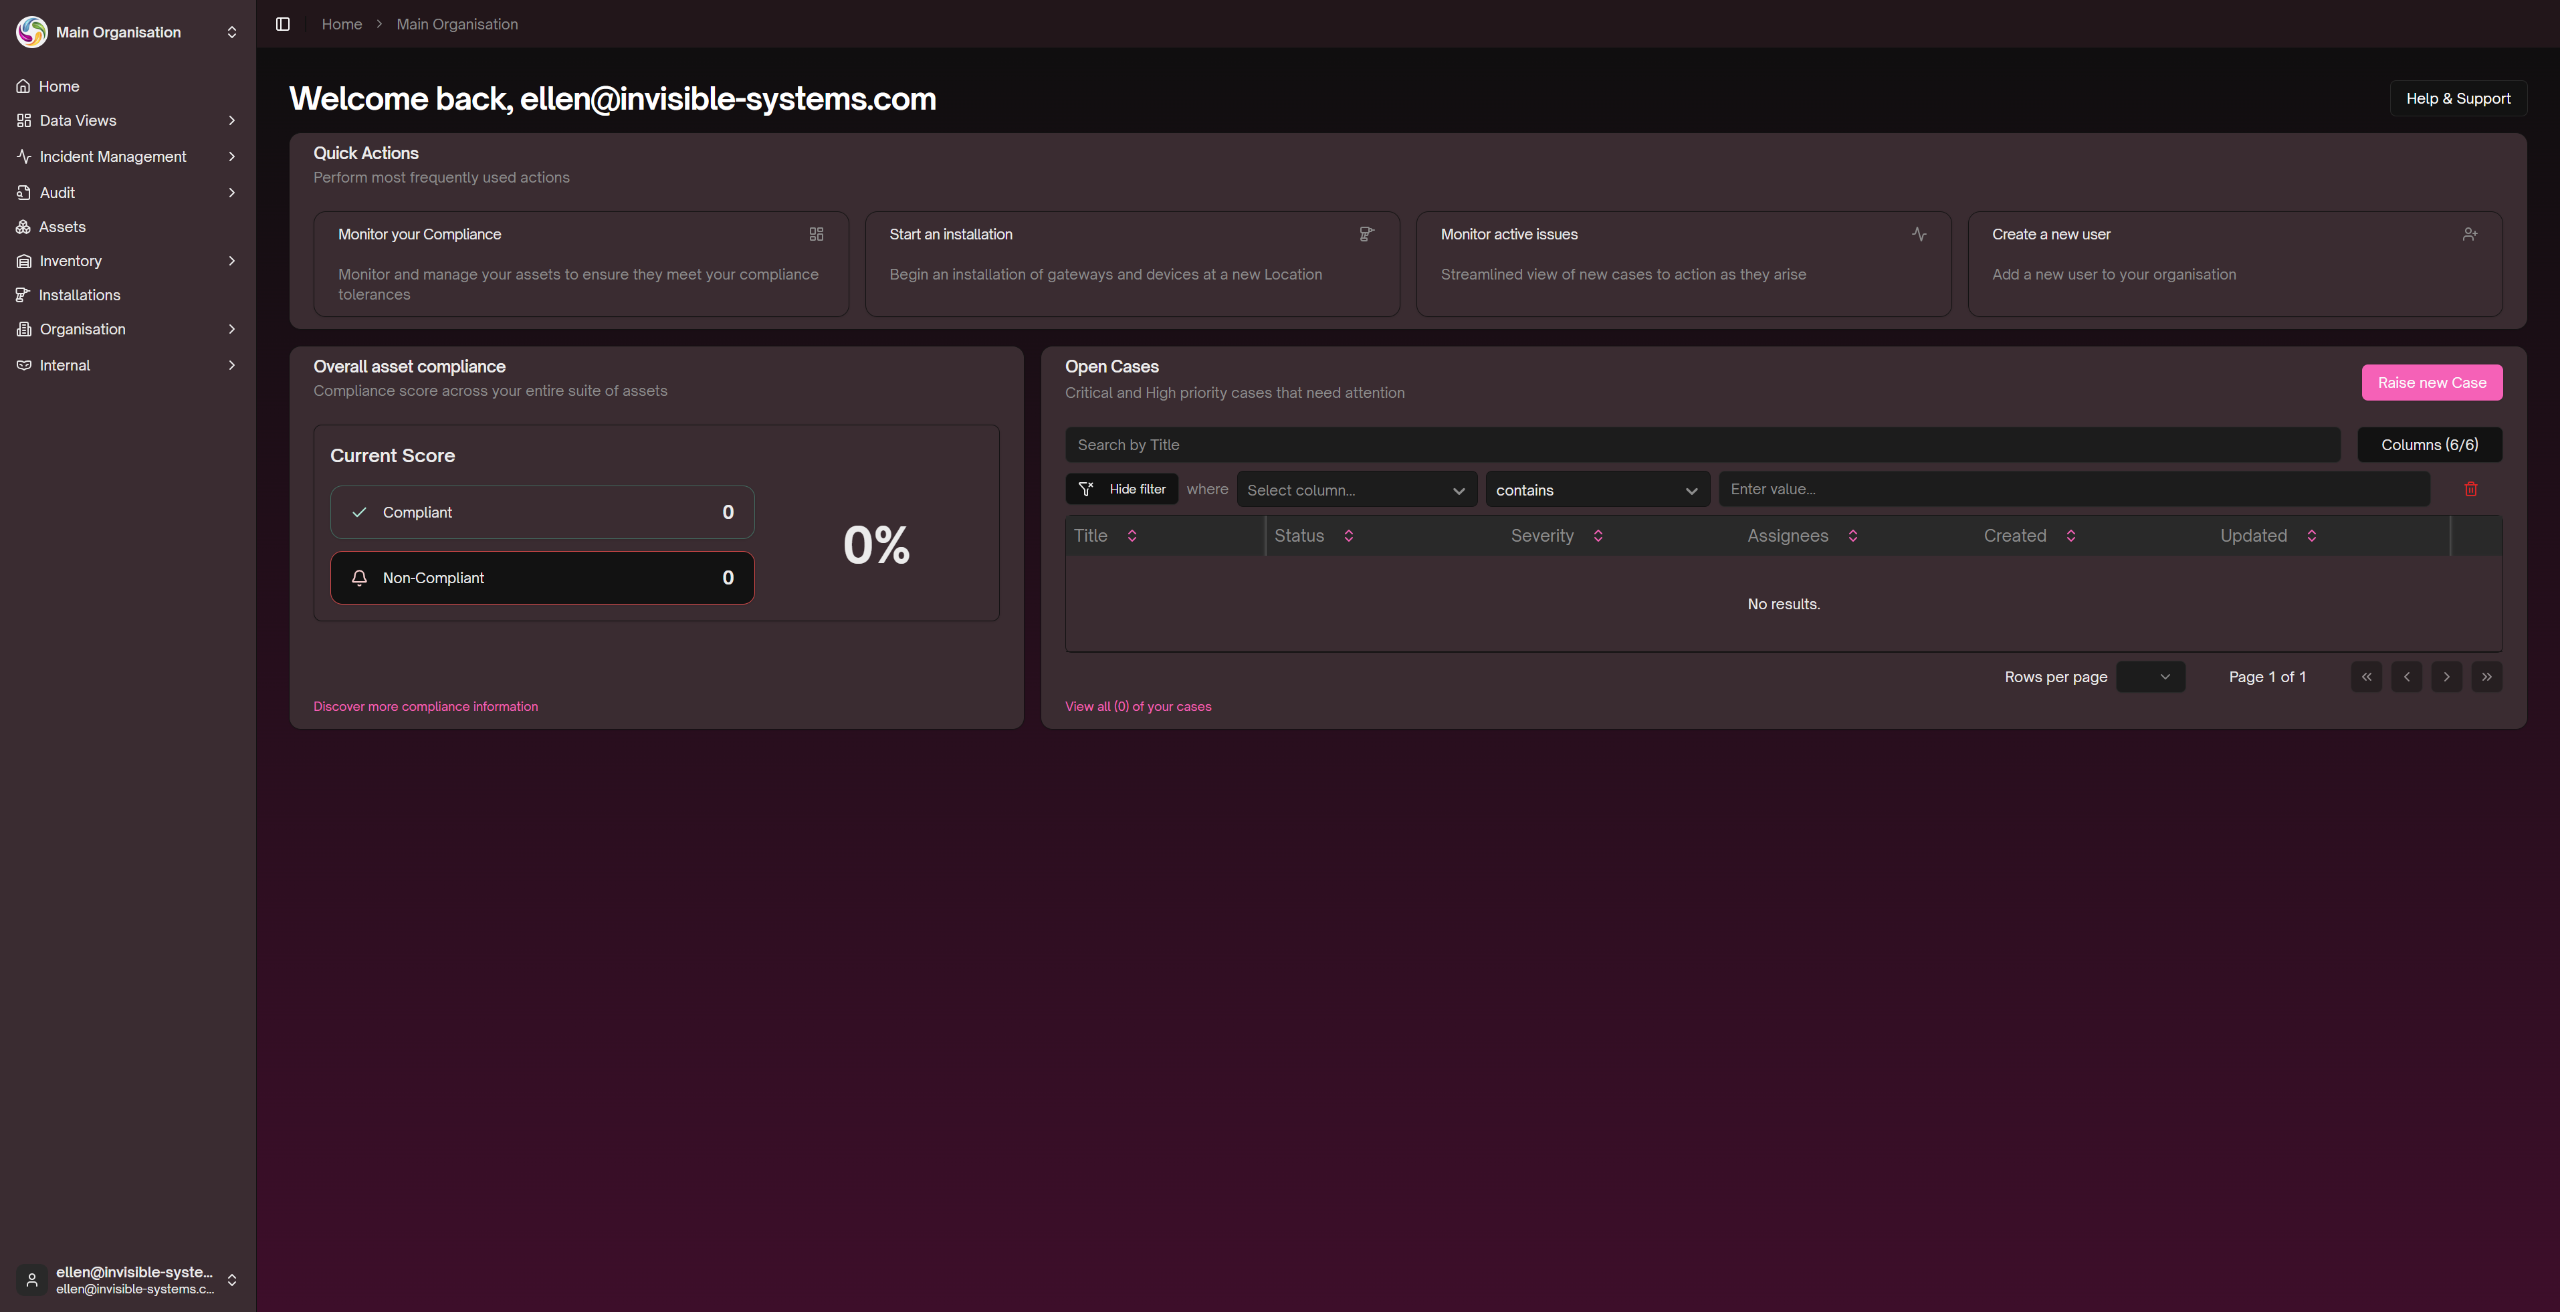2560x1312 pixels.
Task: Click the Assets icon in sidebar
Action: pyautogui.click(x=23, y=227)
